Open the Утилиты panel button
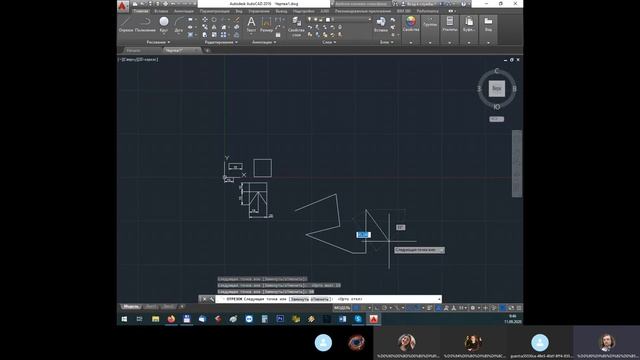The image size is (640, 360). (x=450, y=29)
